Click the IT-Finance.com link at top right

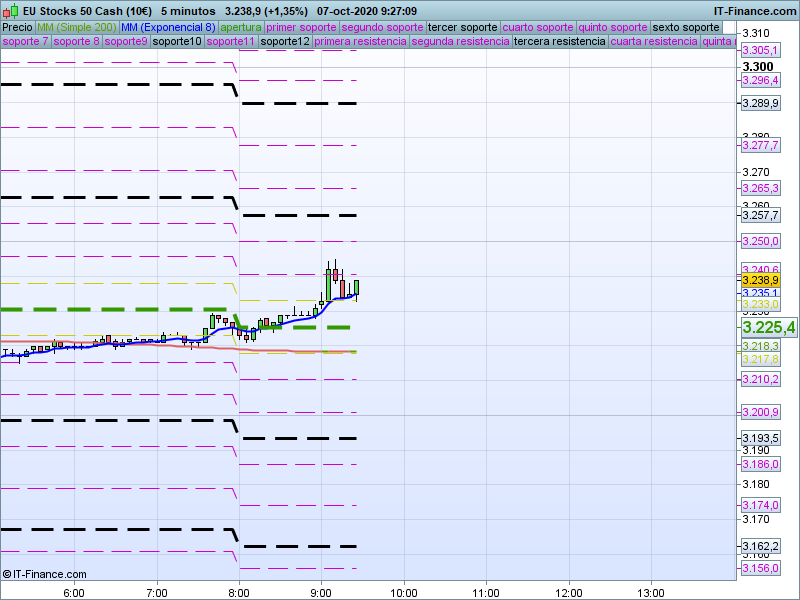755,10
